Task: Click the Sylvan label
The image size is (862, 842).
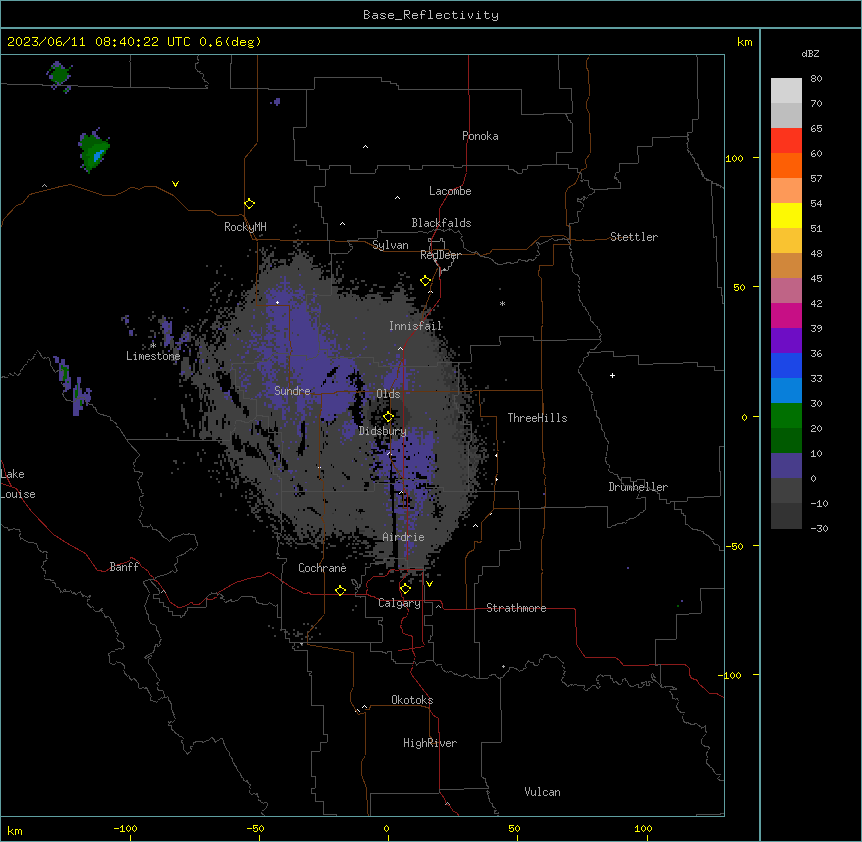Action: click(390, 245)
